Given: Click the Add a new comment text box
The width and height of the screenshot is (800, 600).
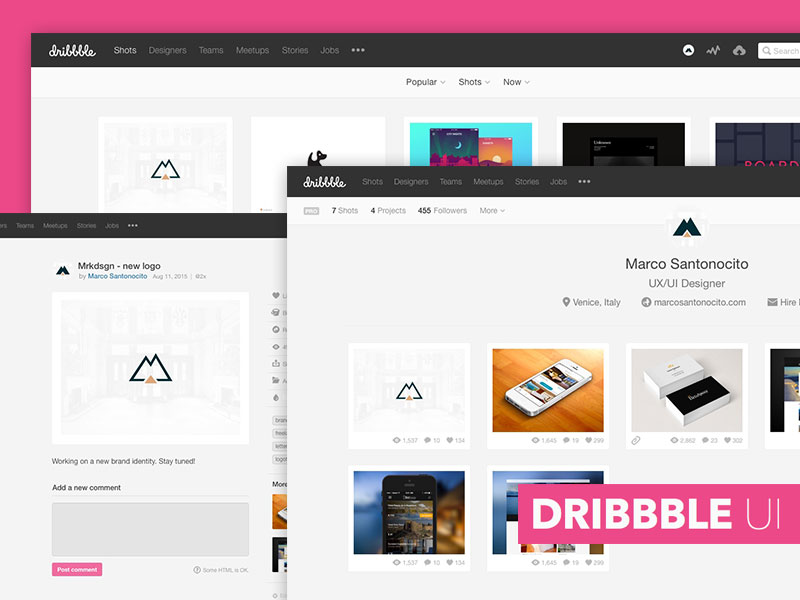Looking at the screenshot, I should 151,529.
